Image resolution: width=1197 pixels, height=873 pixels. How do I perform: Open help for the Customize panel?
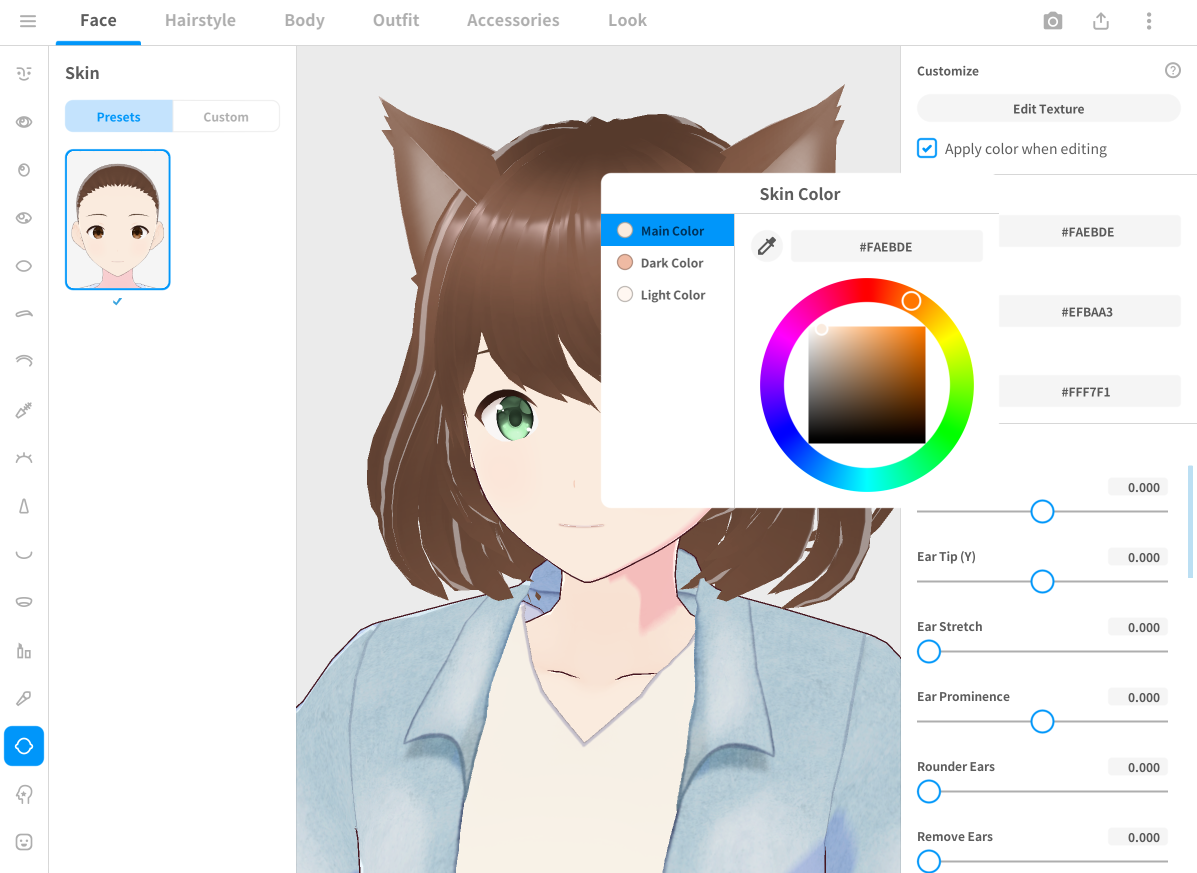point(1173,71)
